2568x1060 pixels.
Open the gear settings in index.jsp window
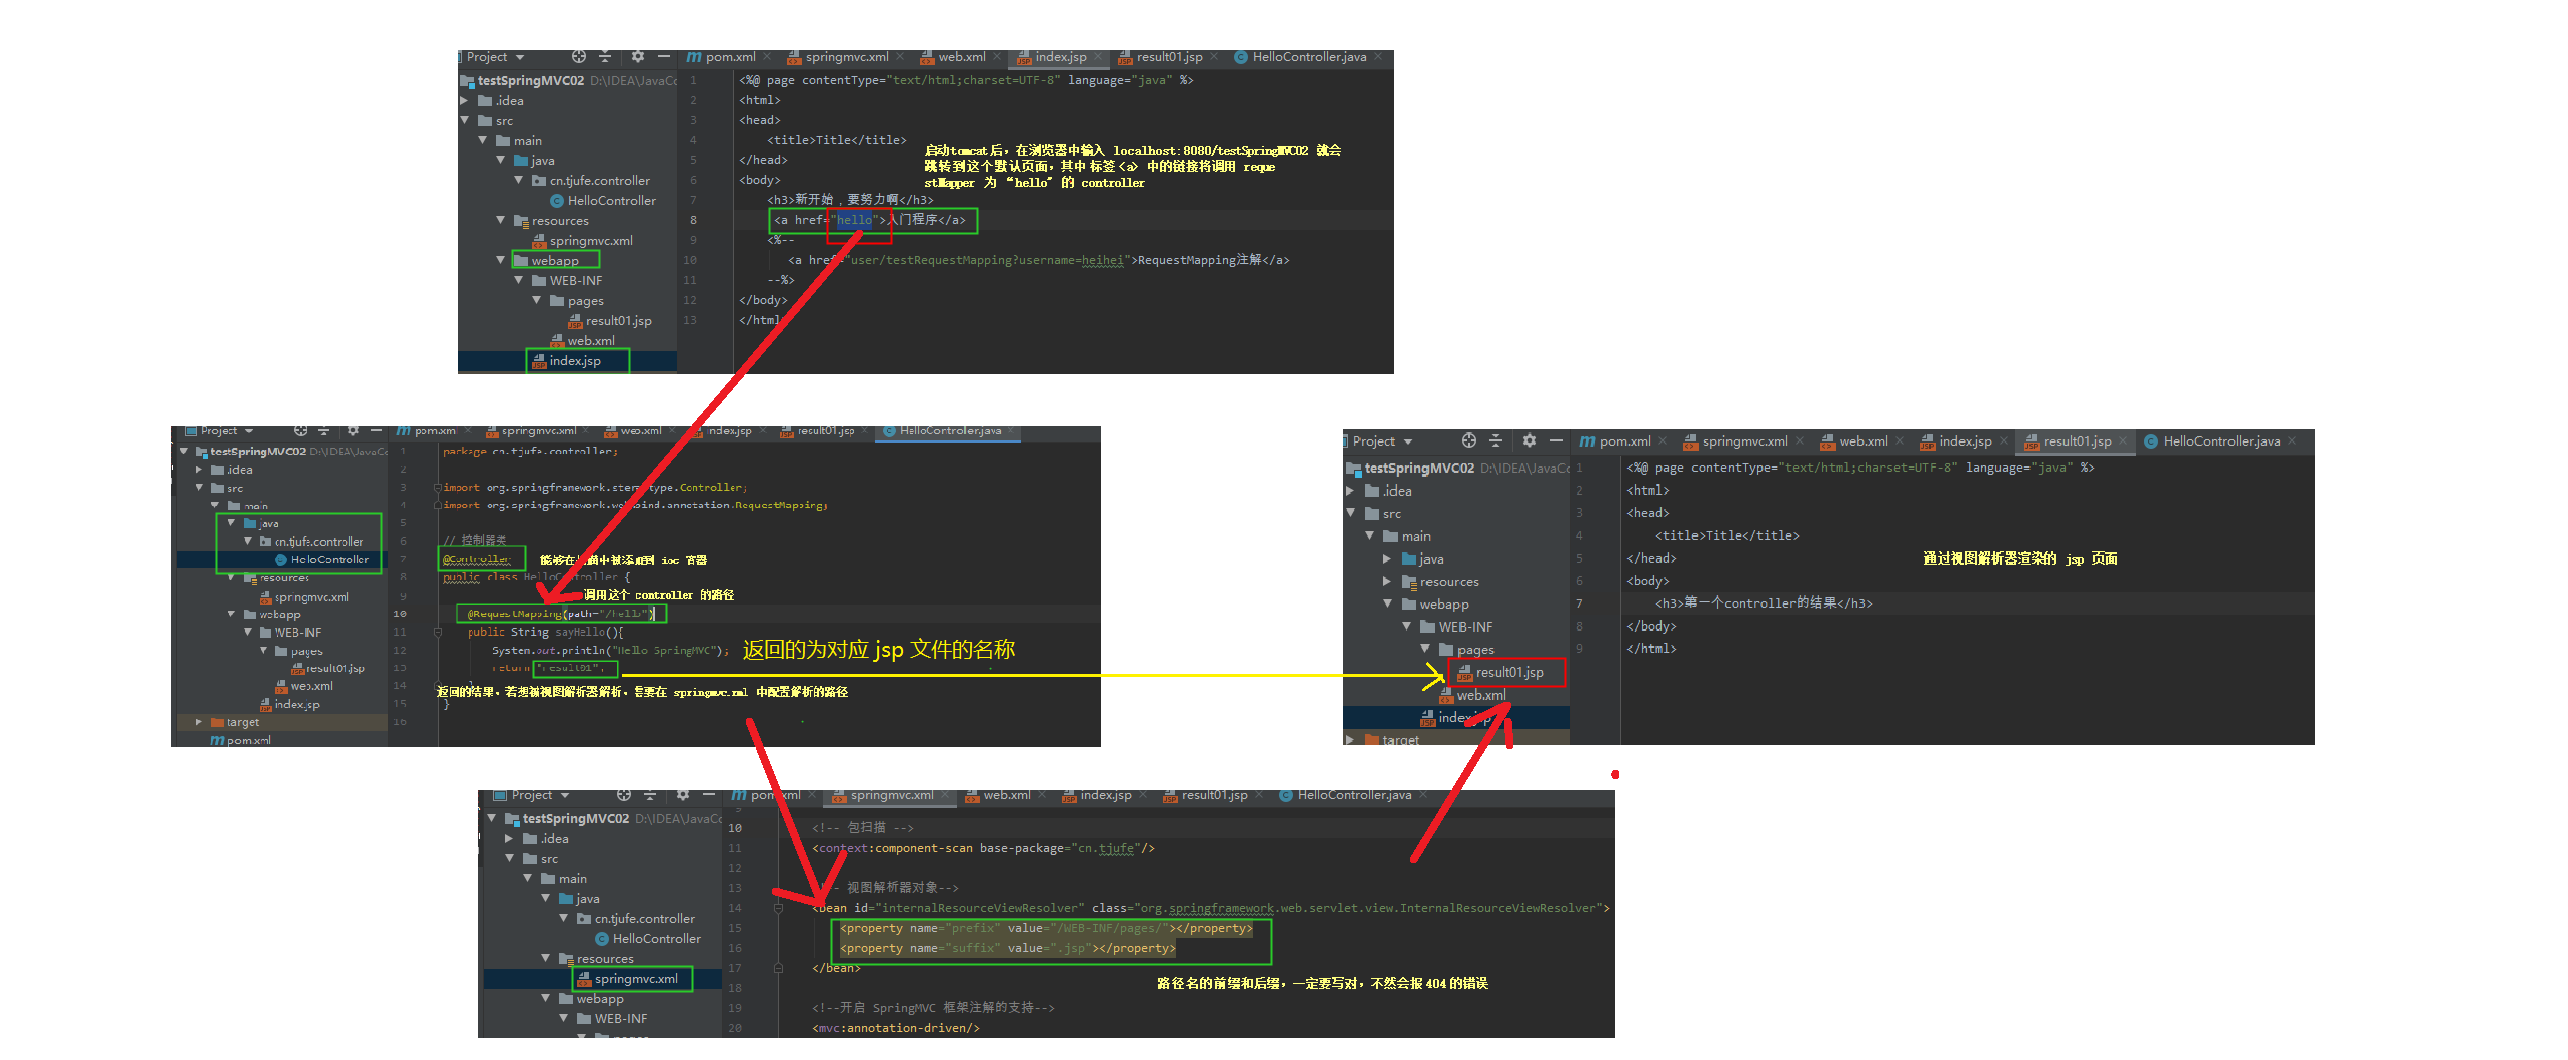click(638, 57)
